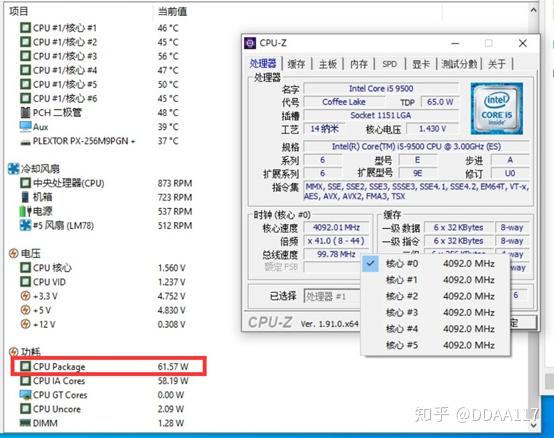Click the CPU Uncore power icon

click(25, 409)
